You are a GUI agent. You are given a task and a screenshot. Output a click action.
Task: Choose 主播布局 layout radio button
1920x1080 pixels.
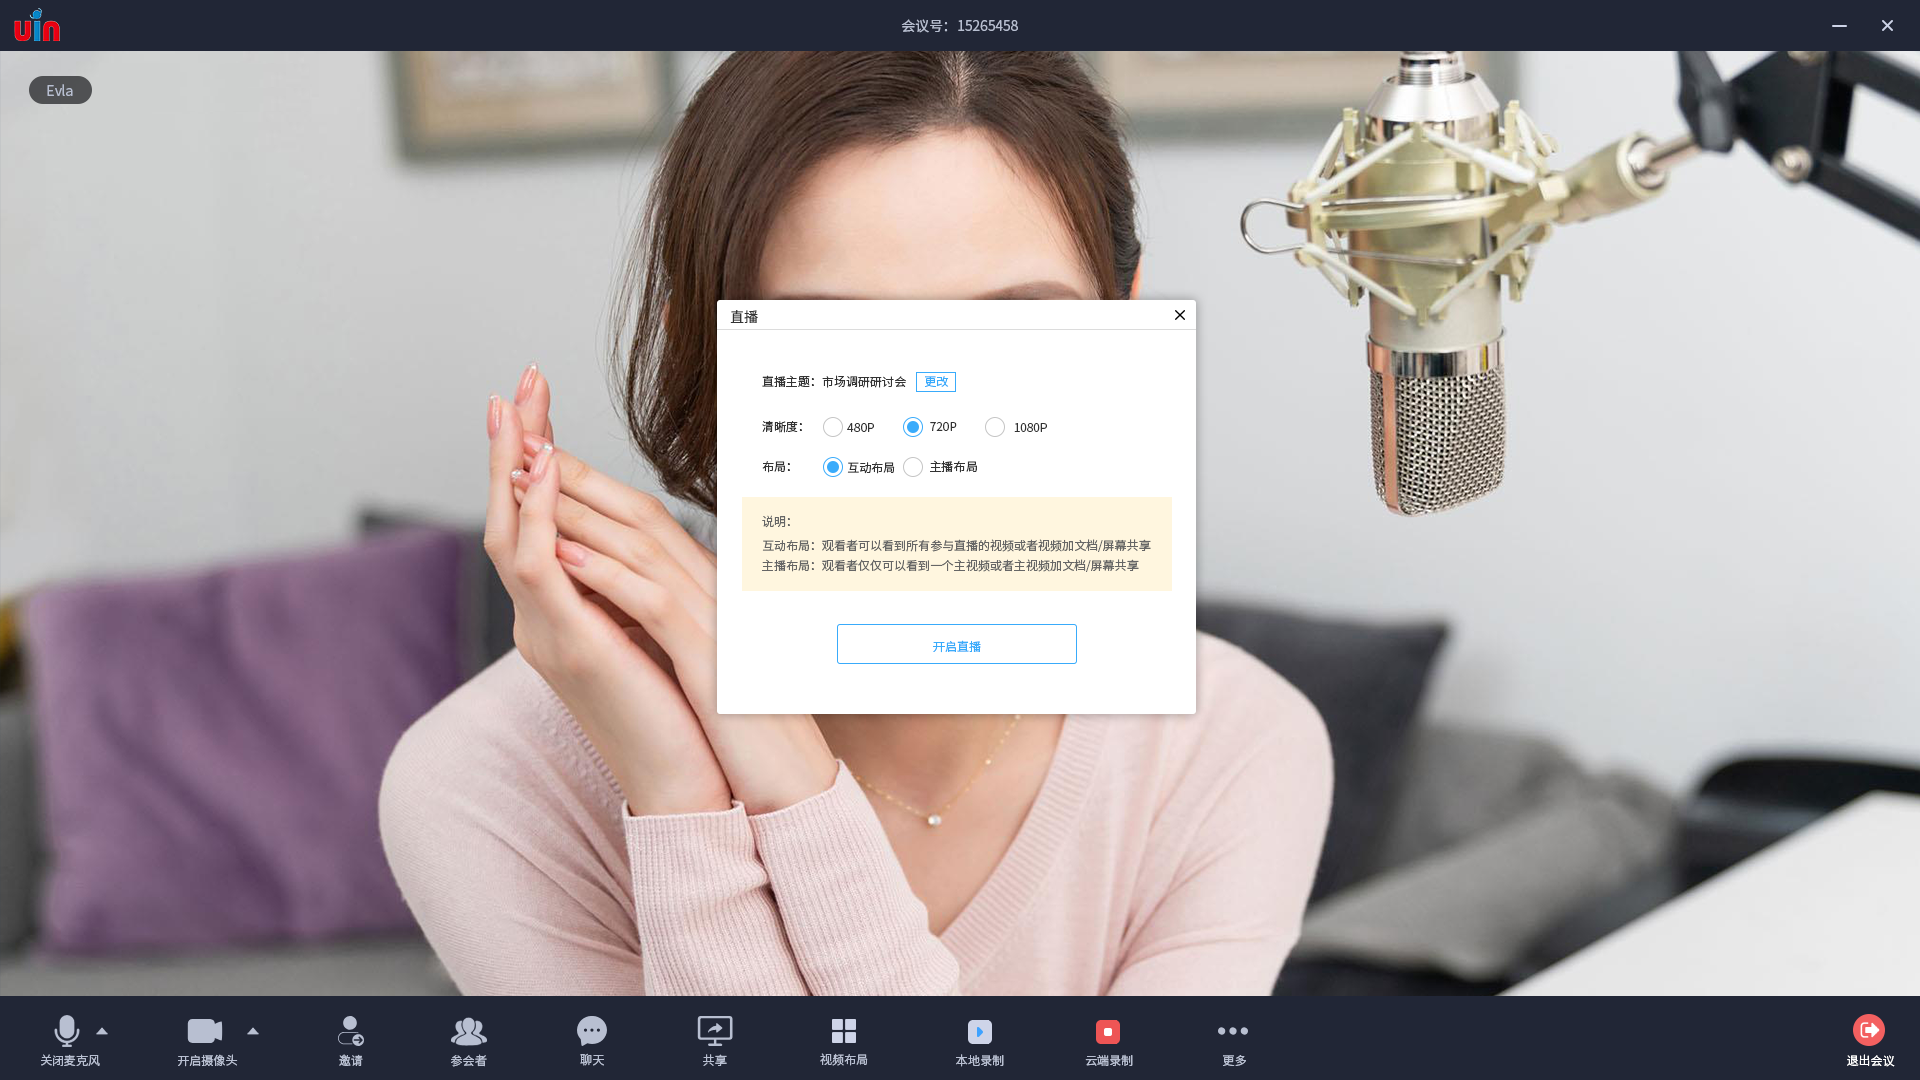pyautogui.click(x=913, y=467)
